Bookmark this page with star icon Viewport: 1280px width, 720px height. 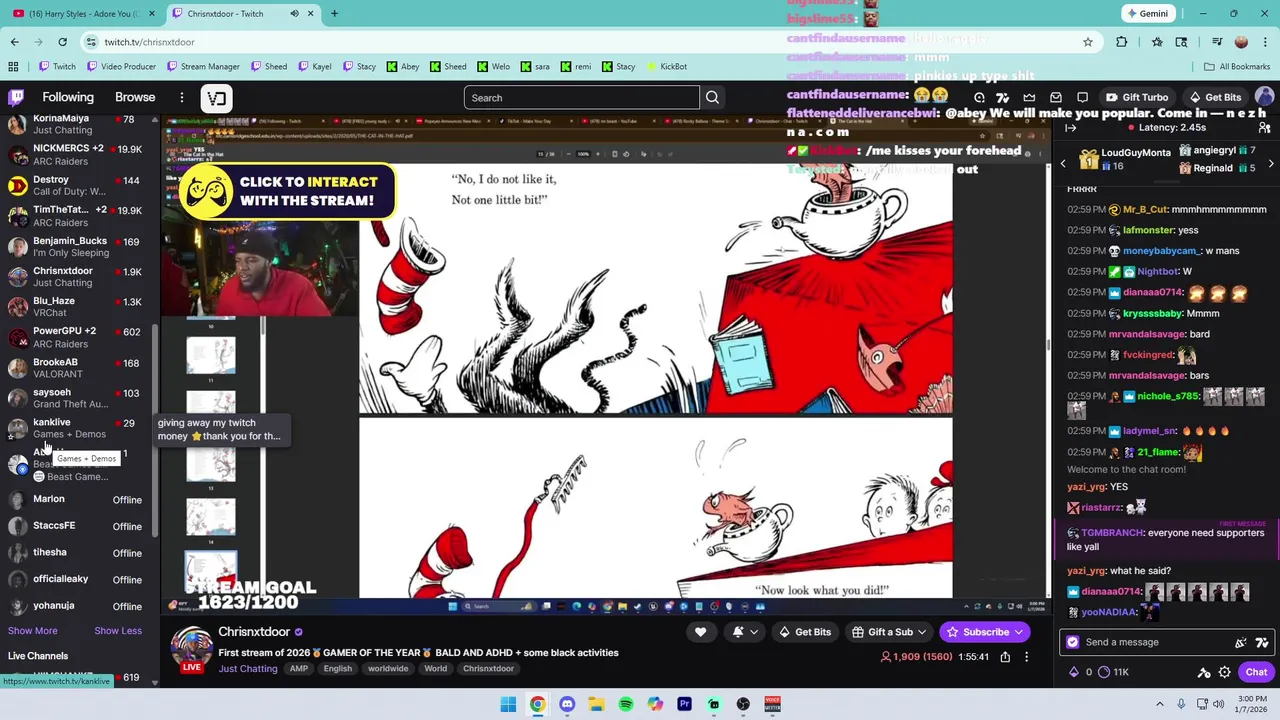[x=1088, y=42]
